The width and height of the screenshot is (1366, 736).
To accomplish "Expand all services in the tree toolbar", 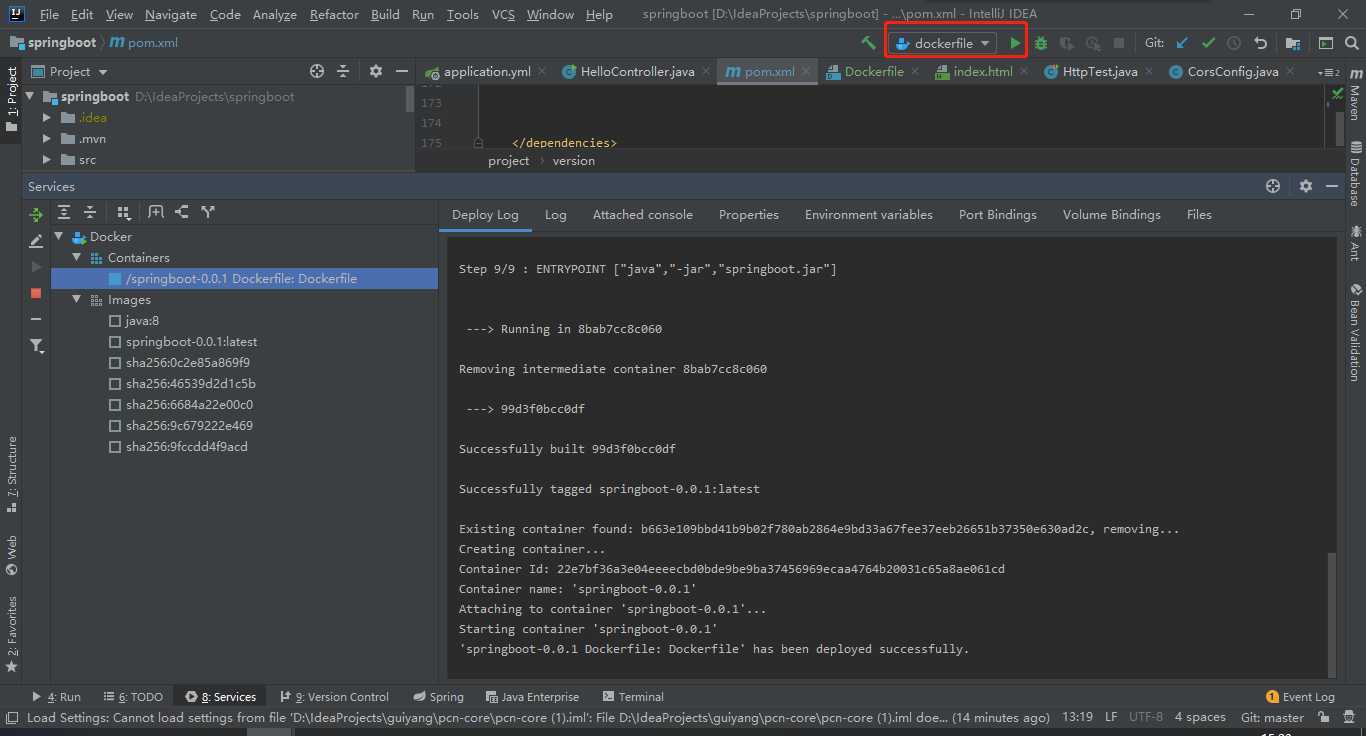I will tap(64, 212).
